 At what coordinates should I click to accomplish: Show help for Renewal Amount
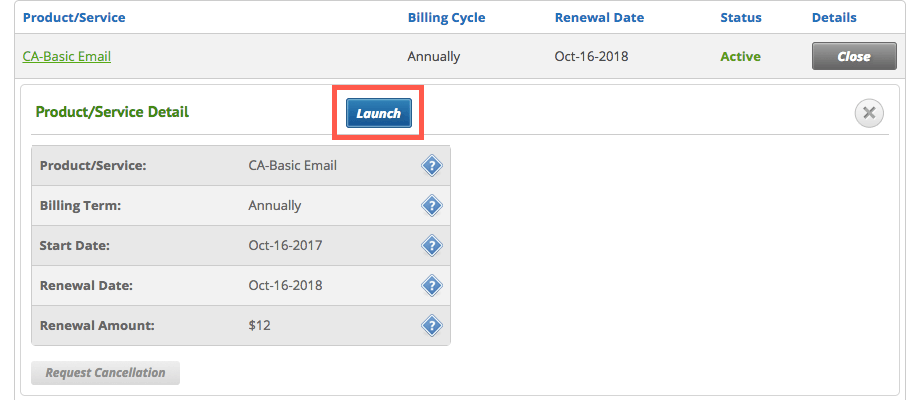(432, 326)
